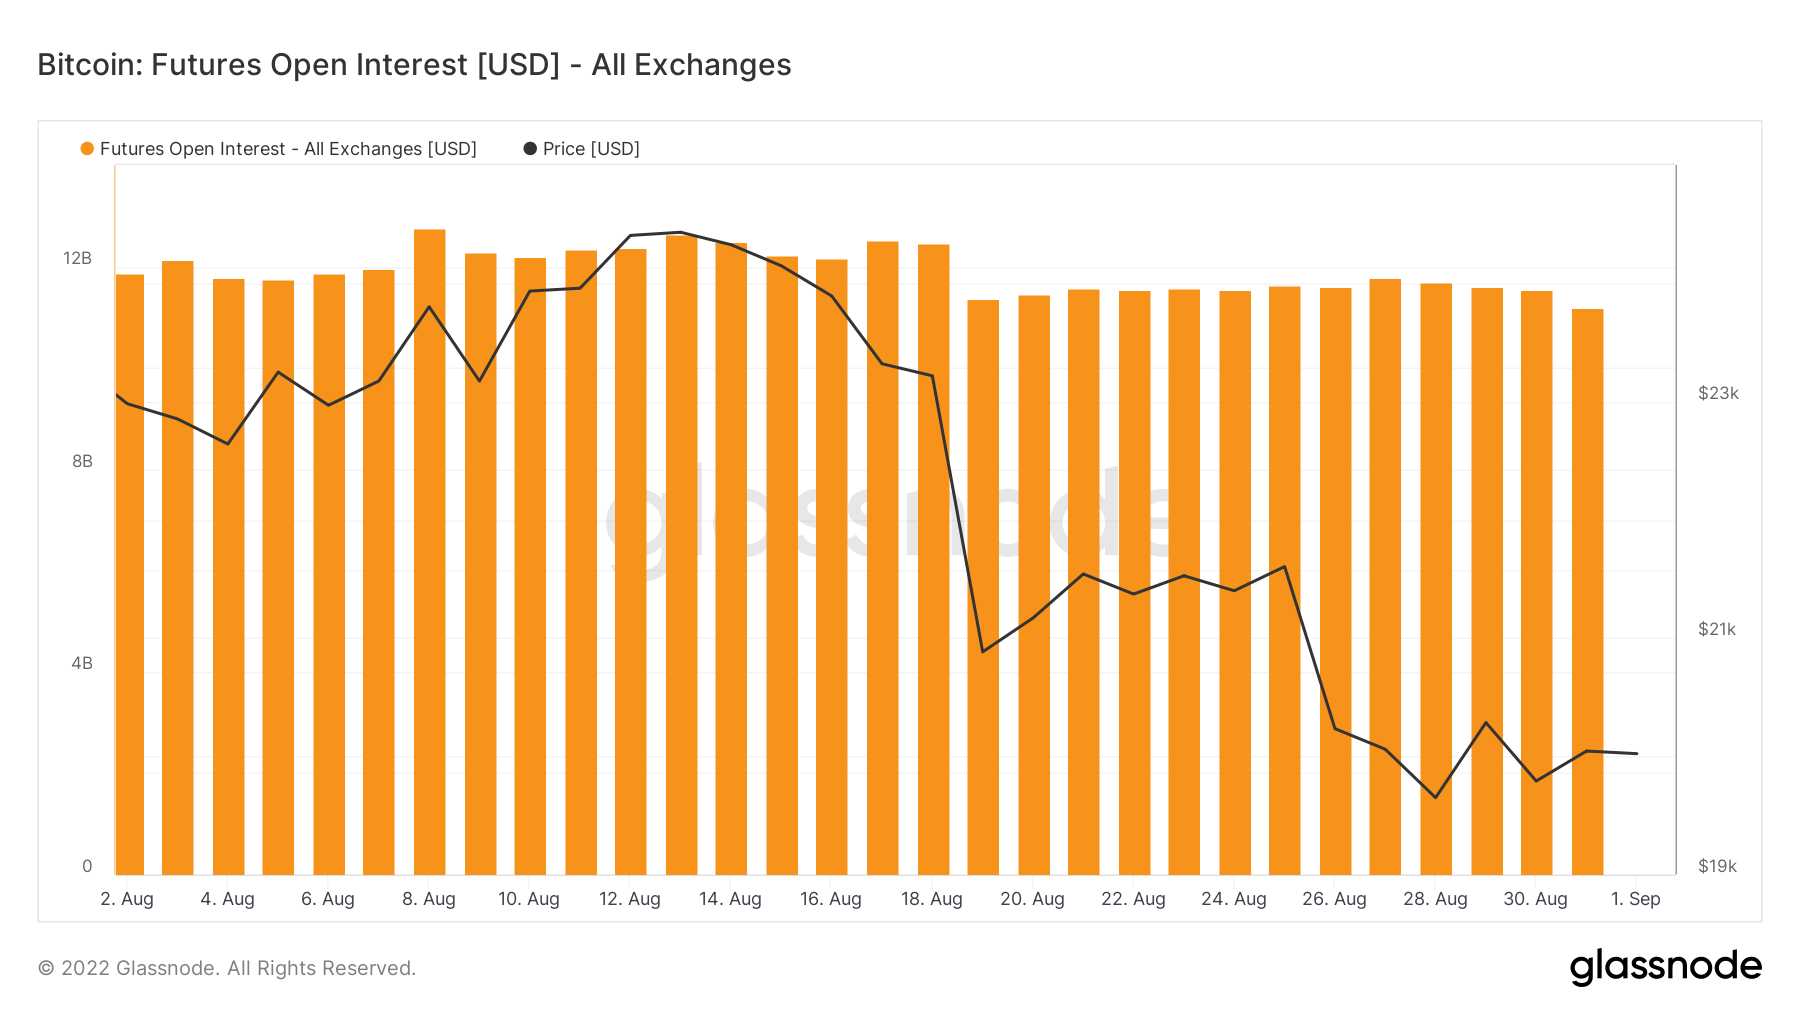This screenshot has height=1013, width=1800.
Task: Click the 2. Aug x-axis label
Action: click(x=127, y=899)
